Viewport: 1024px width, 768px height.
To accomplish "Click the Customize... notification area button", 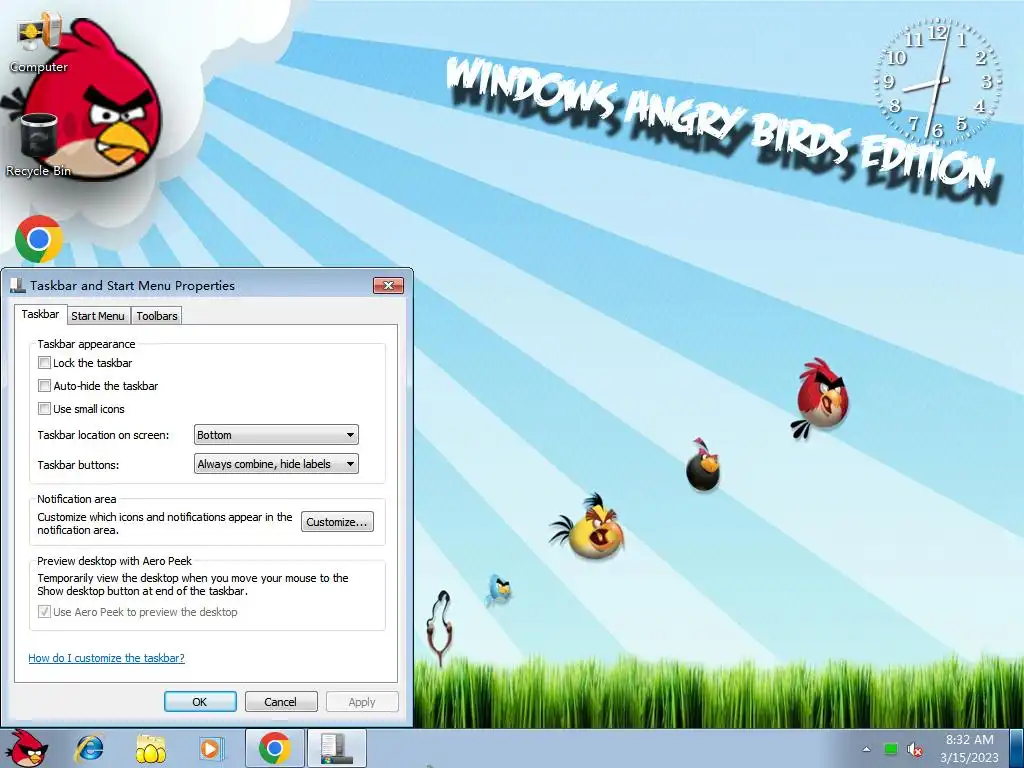I will point(337,522).
